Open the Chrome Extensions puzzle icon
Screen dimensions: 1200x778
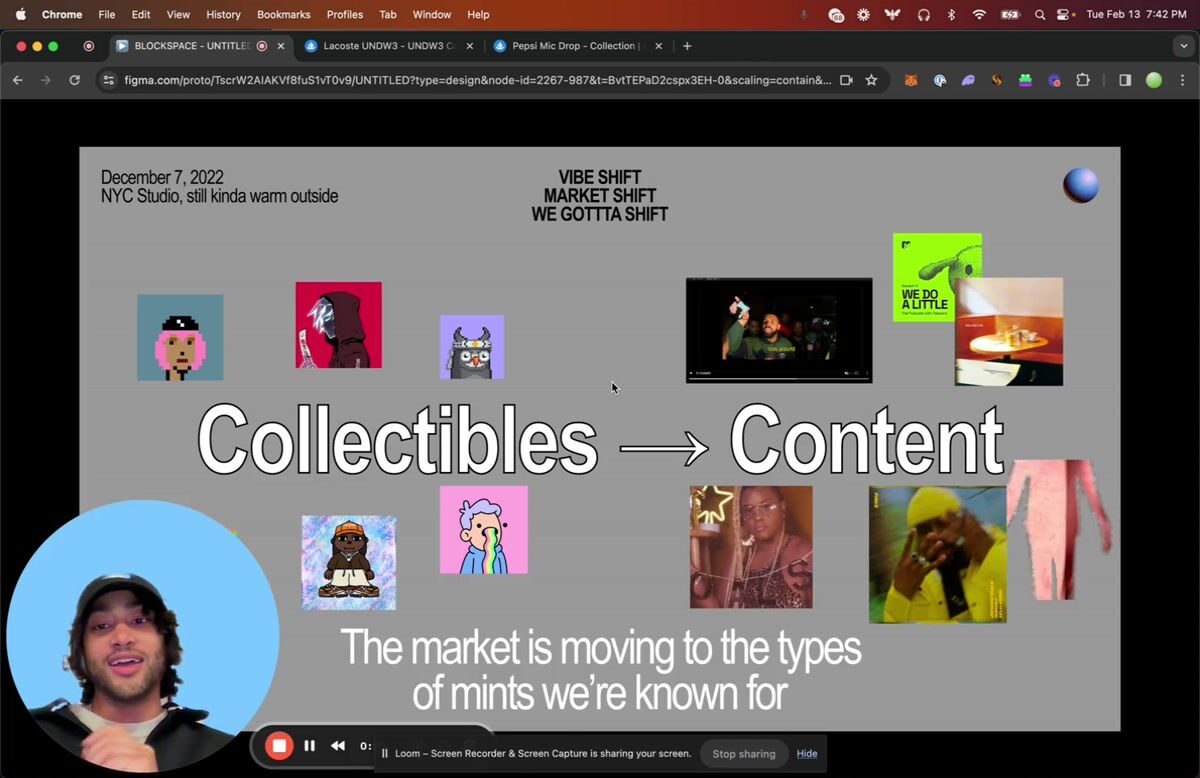click(1082, 80)
